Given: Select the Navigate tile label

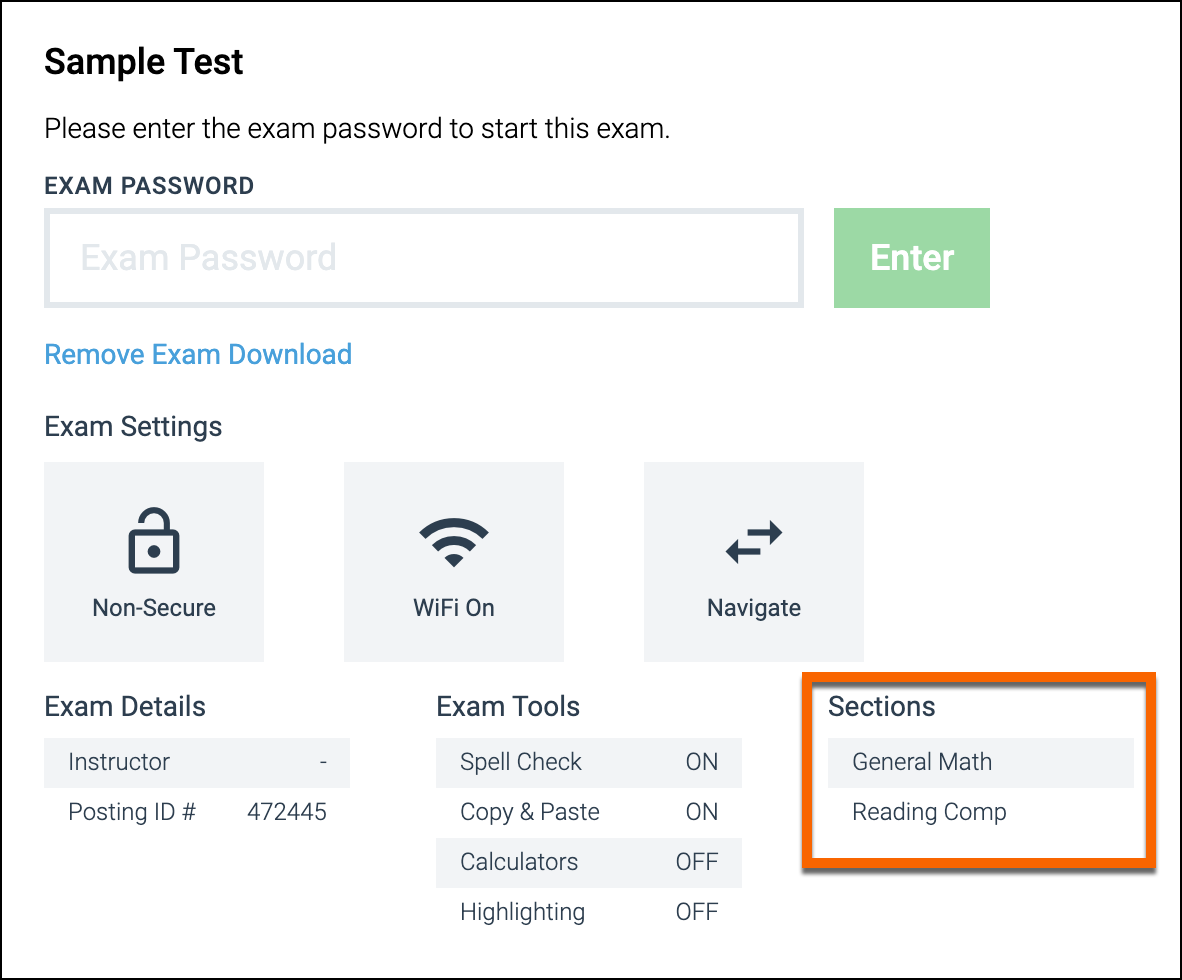Looking at the screenshot, I should point(754,608).
